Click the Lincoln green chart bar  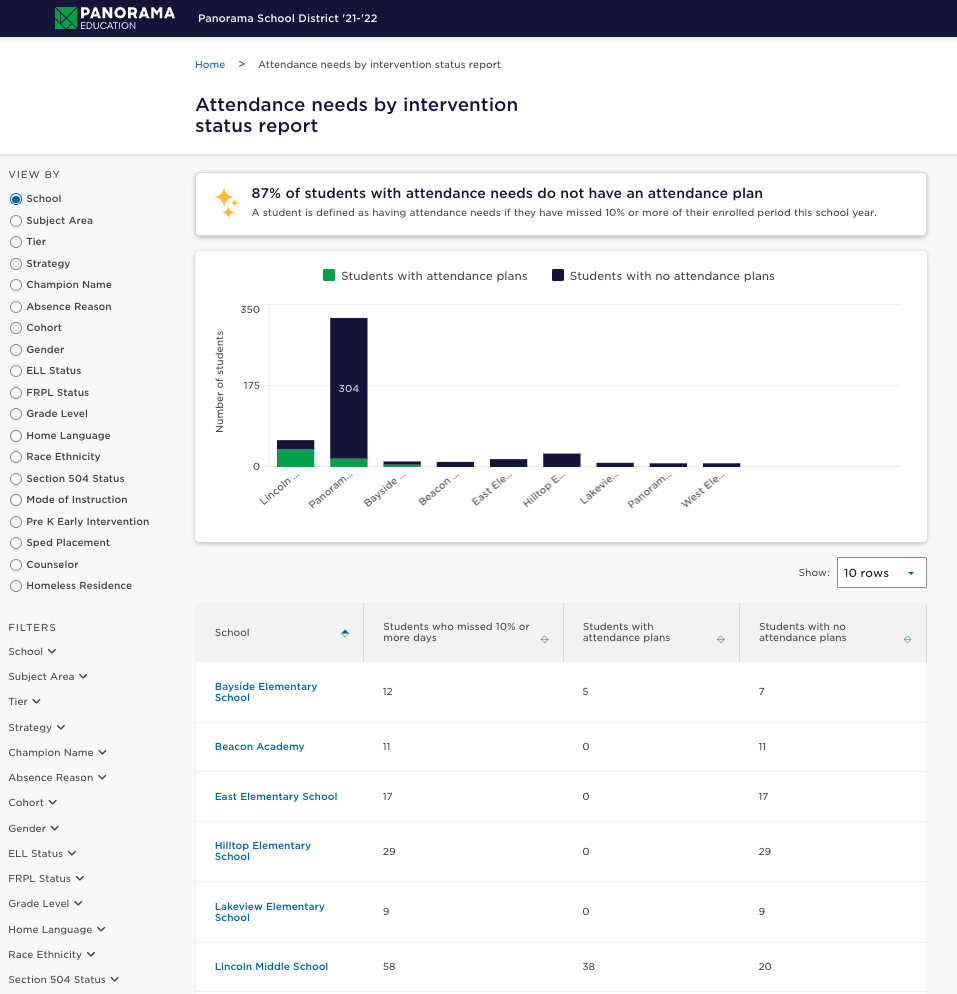295,458
